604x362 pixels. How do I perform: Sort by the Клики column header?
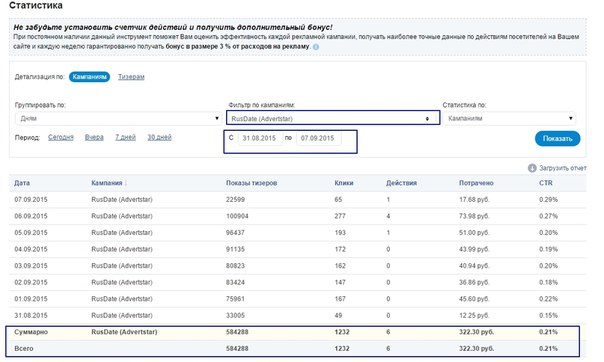(344, 183)
